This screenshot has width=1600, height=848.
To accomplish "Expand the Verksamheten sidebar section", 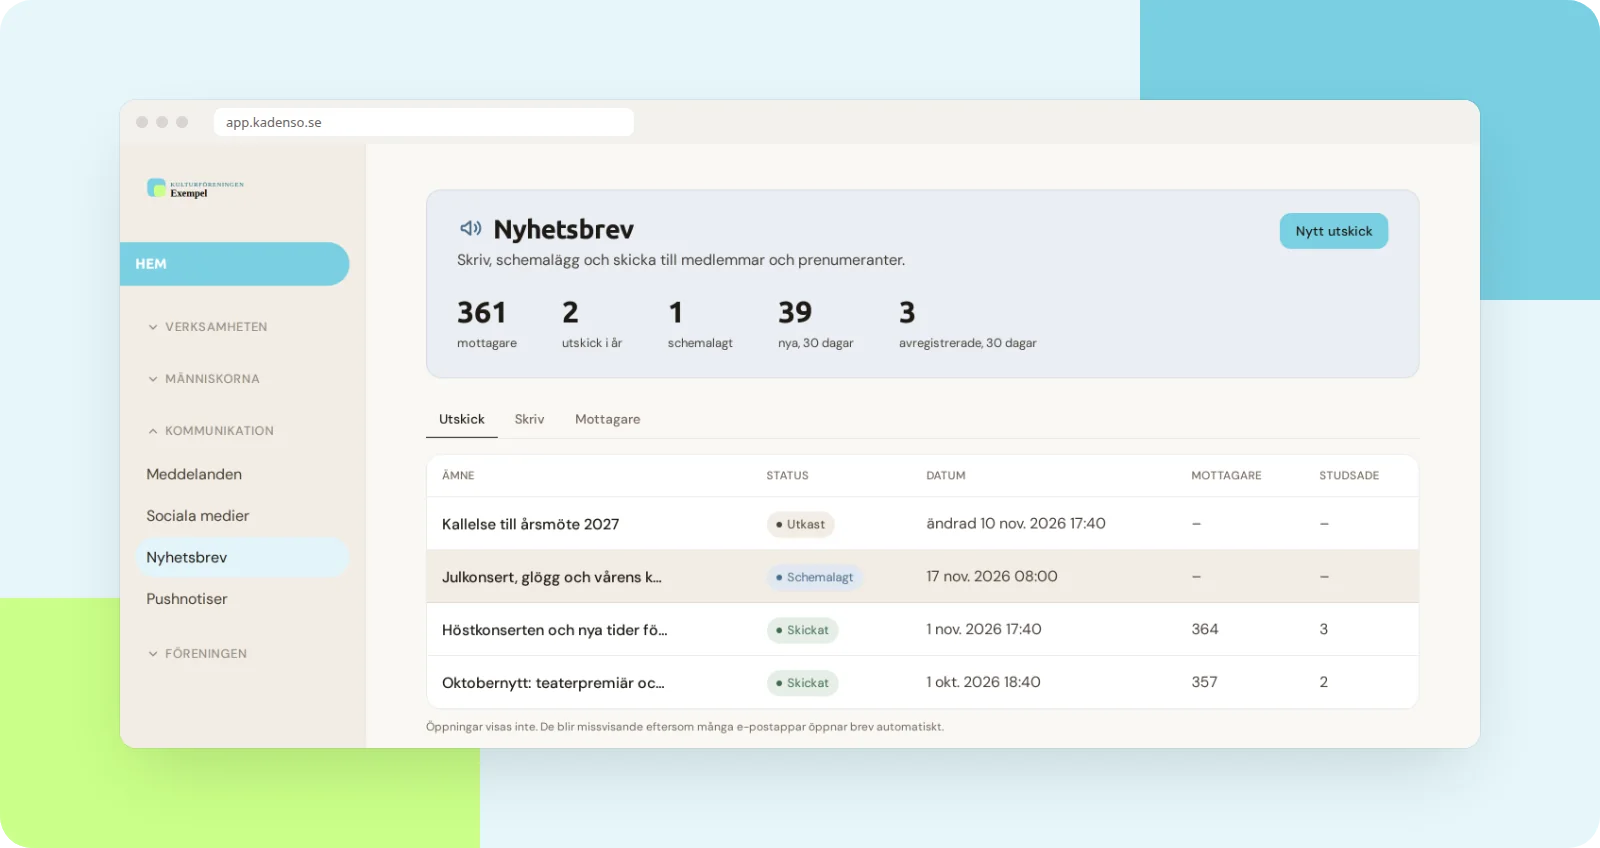I will [207, 327].
